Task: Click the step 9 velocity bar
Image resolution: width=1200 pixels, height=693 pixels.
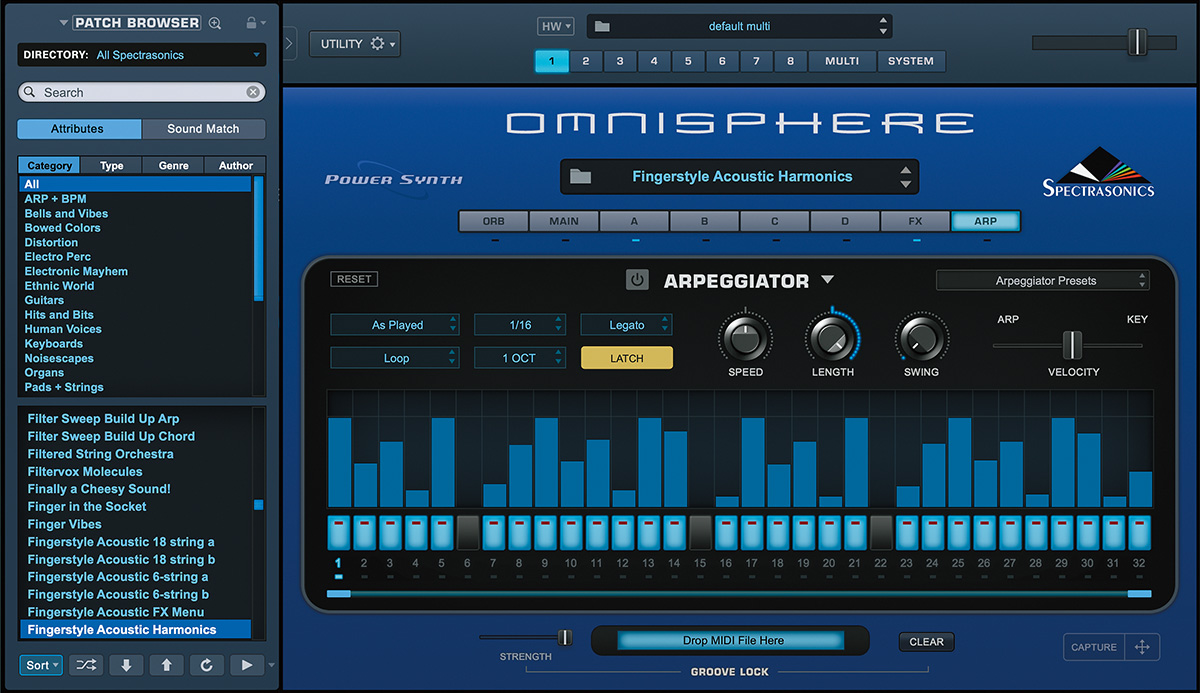Action: [x=545, y=462]
